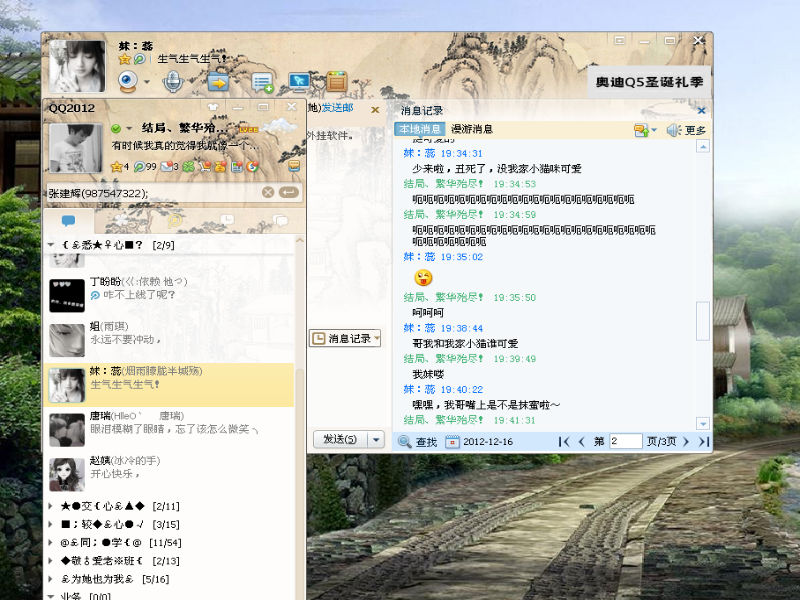This screenshot has width=800, height=600.
Task: Click the send file folder icon
Action: (218, 82)
